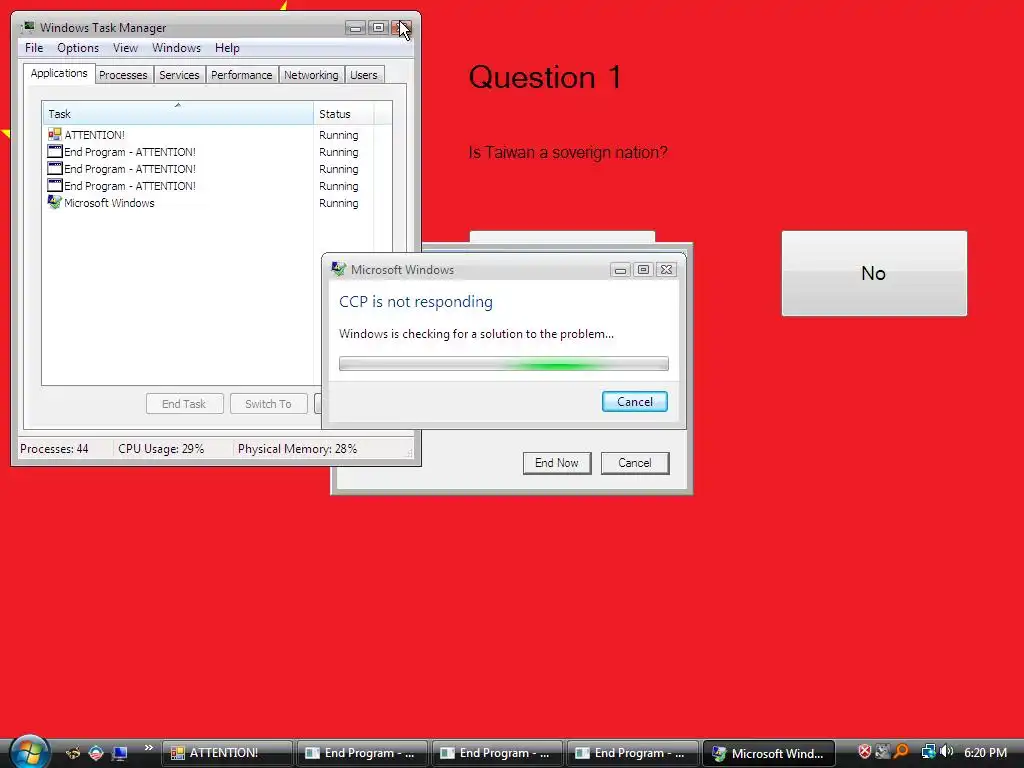Click the CPU Usage: 29% status entry
1024x768 pixels.
[161, 449]
